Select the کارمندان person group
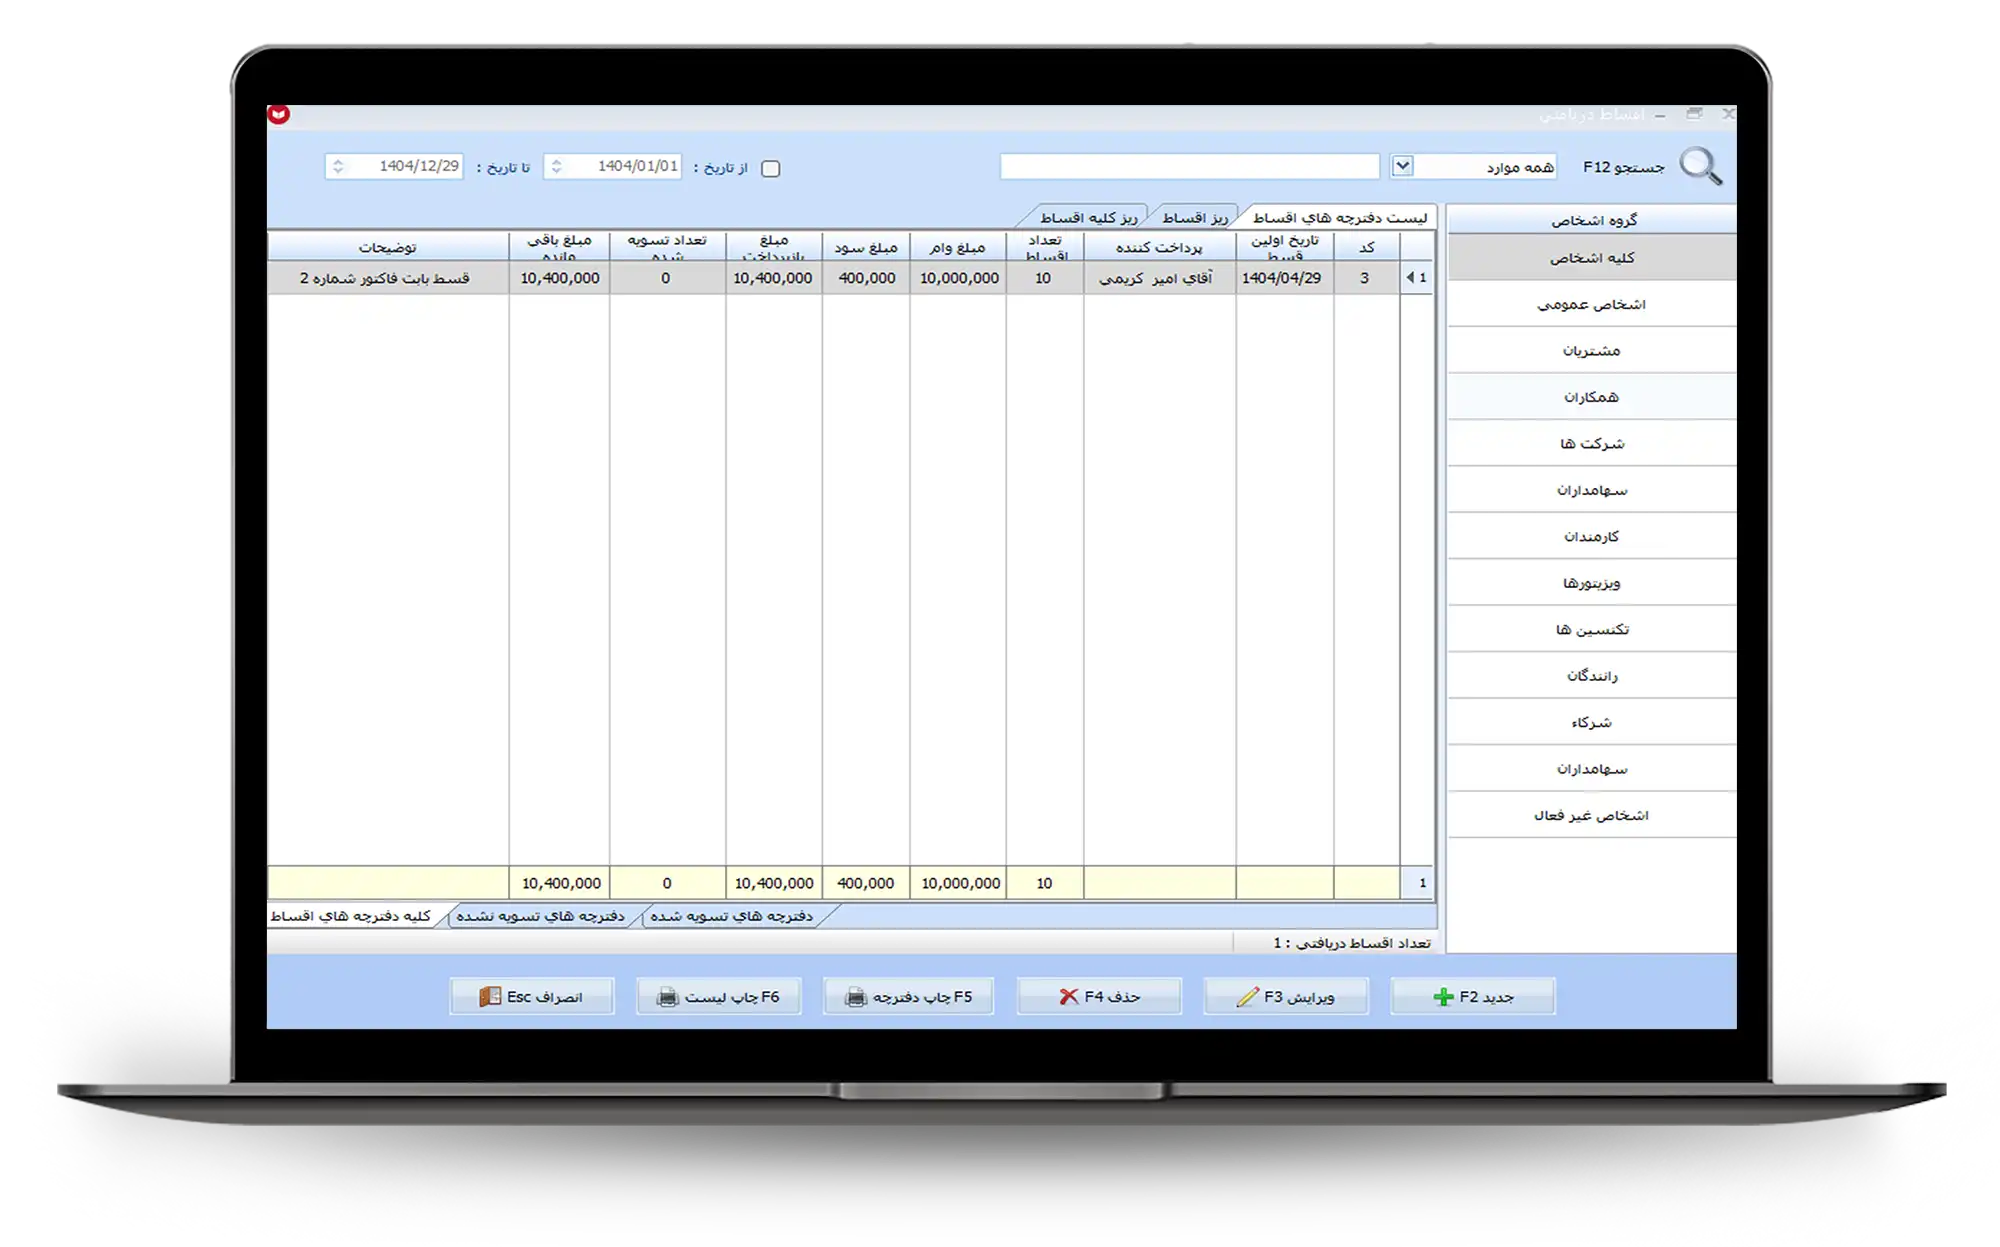 [1591, 537]
